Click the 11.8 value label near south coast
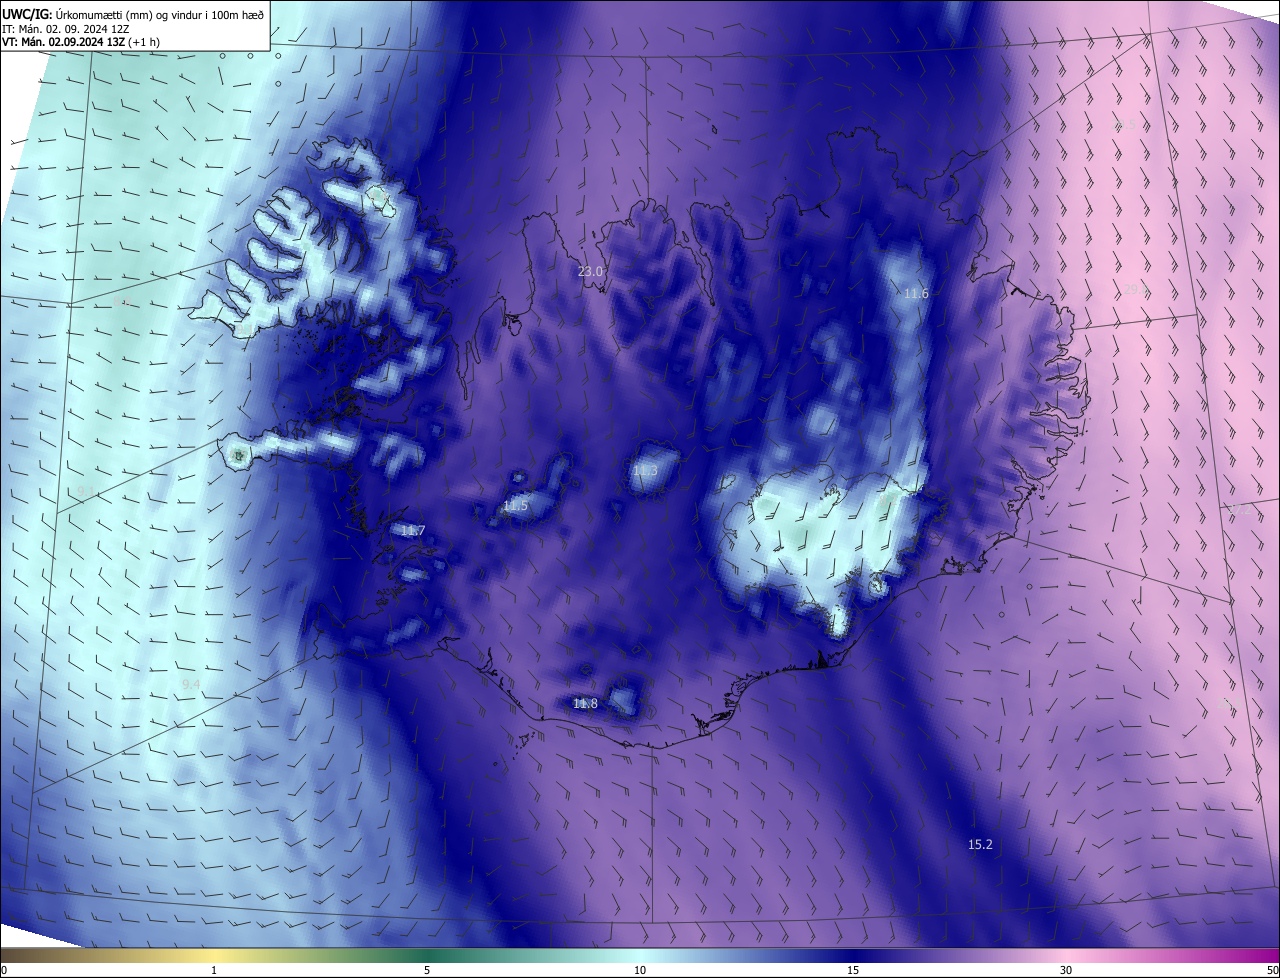This screenshot has height=978, width=1280. click(x=585, y=704)
